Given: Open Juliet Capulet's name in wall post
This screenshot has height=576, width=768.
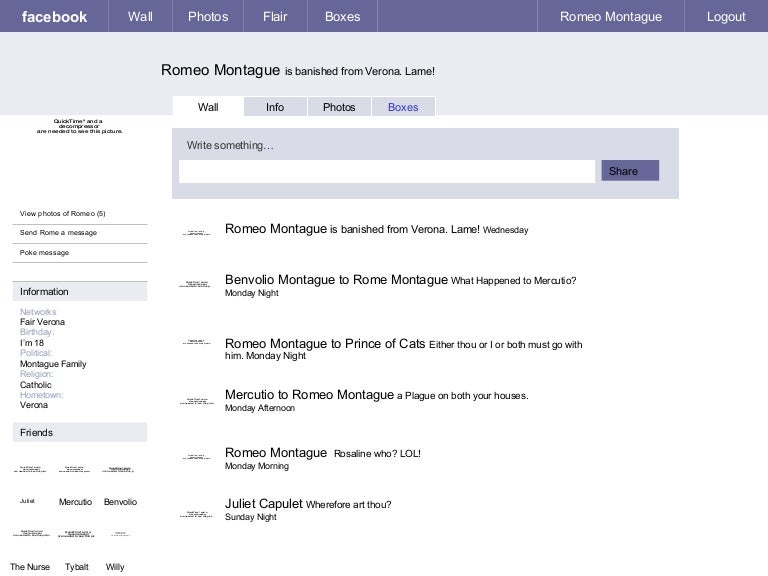Looking at the screenshot, I should tap(264, 504).
